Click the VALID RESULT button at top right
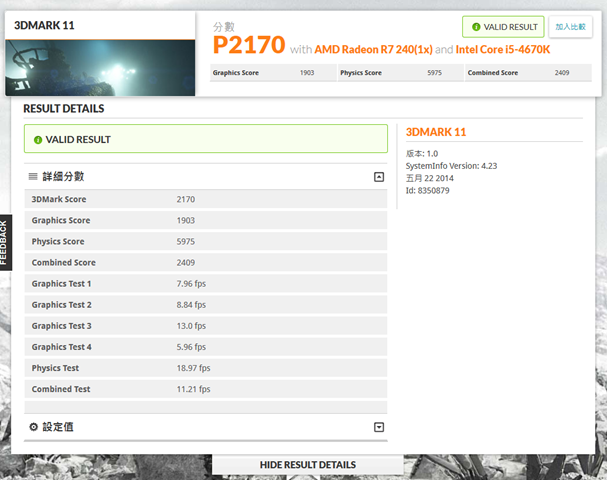The height and width of the screenshot is (480, 607). coord(503,27)
